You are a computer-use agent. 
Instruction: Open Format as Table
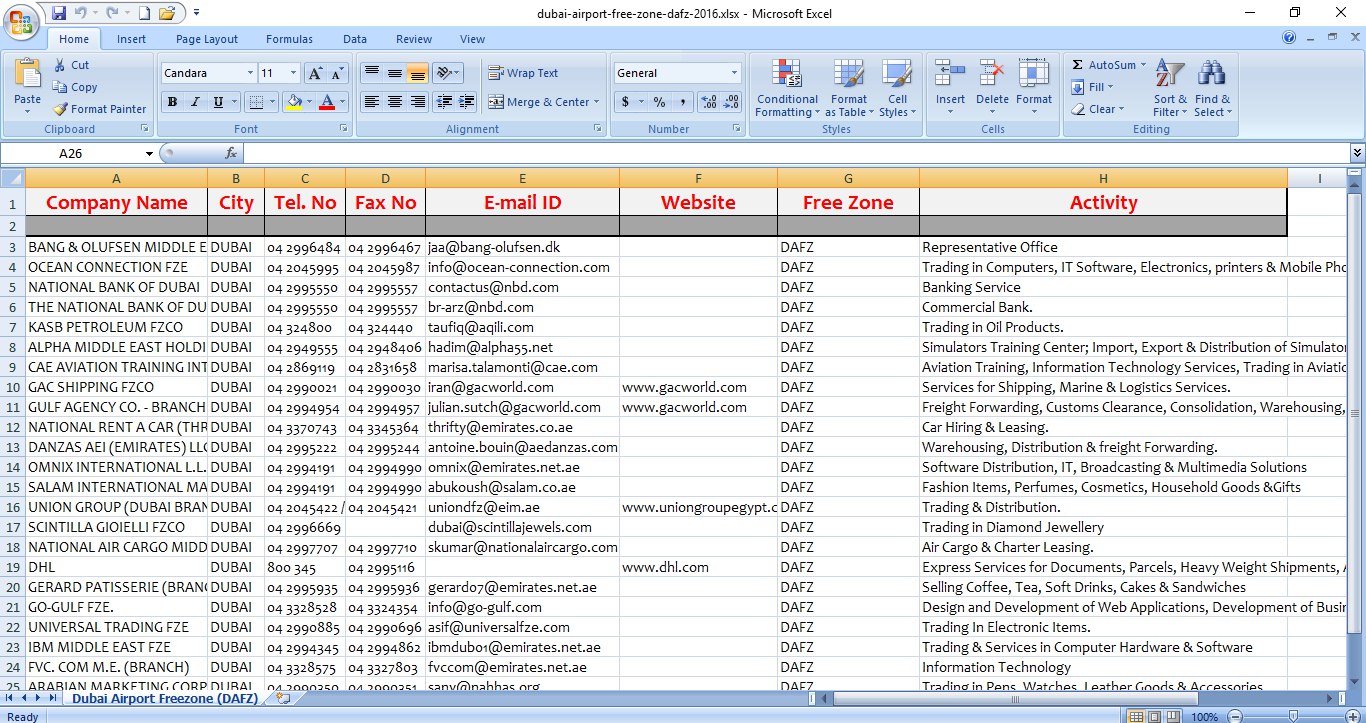[x=849, y=88]
